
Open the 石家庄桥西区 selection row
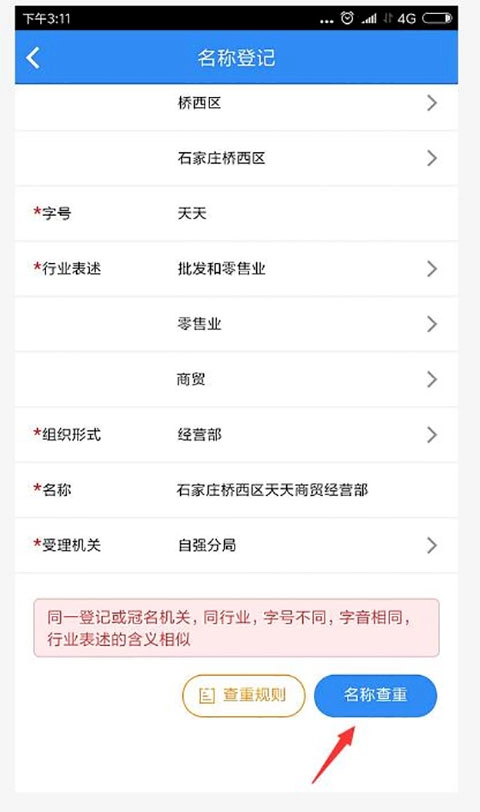[236, 158]
